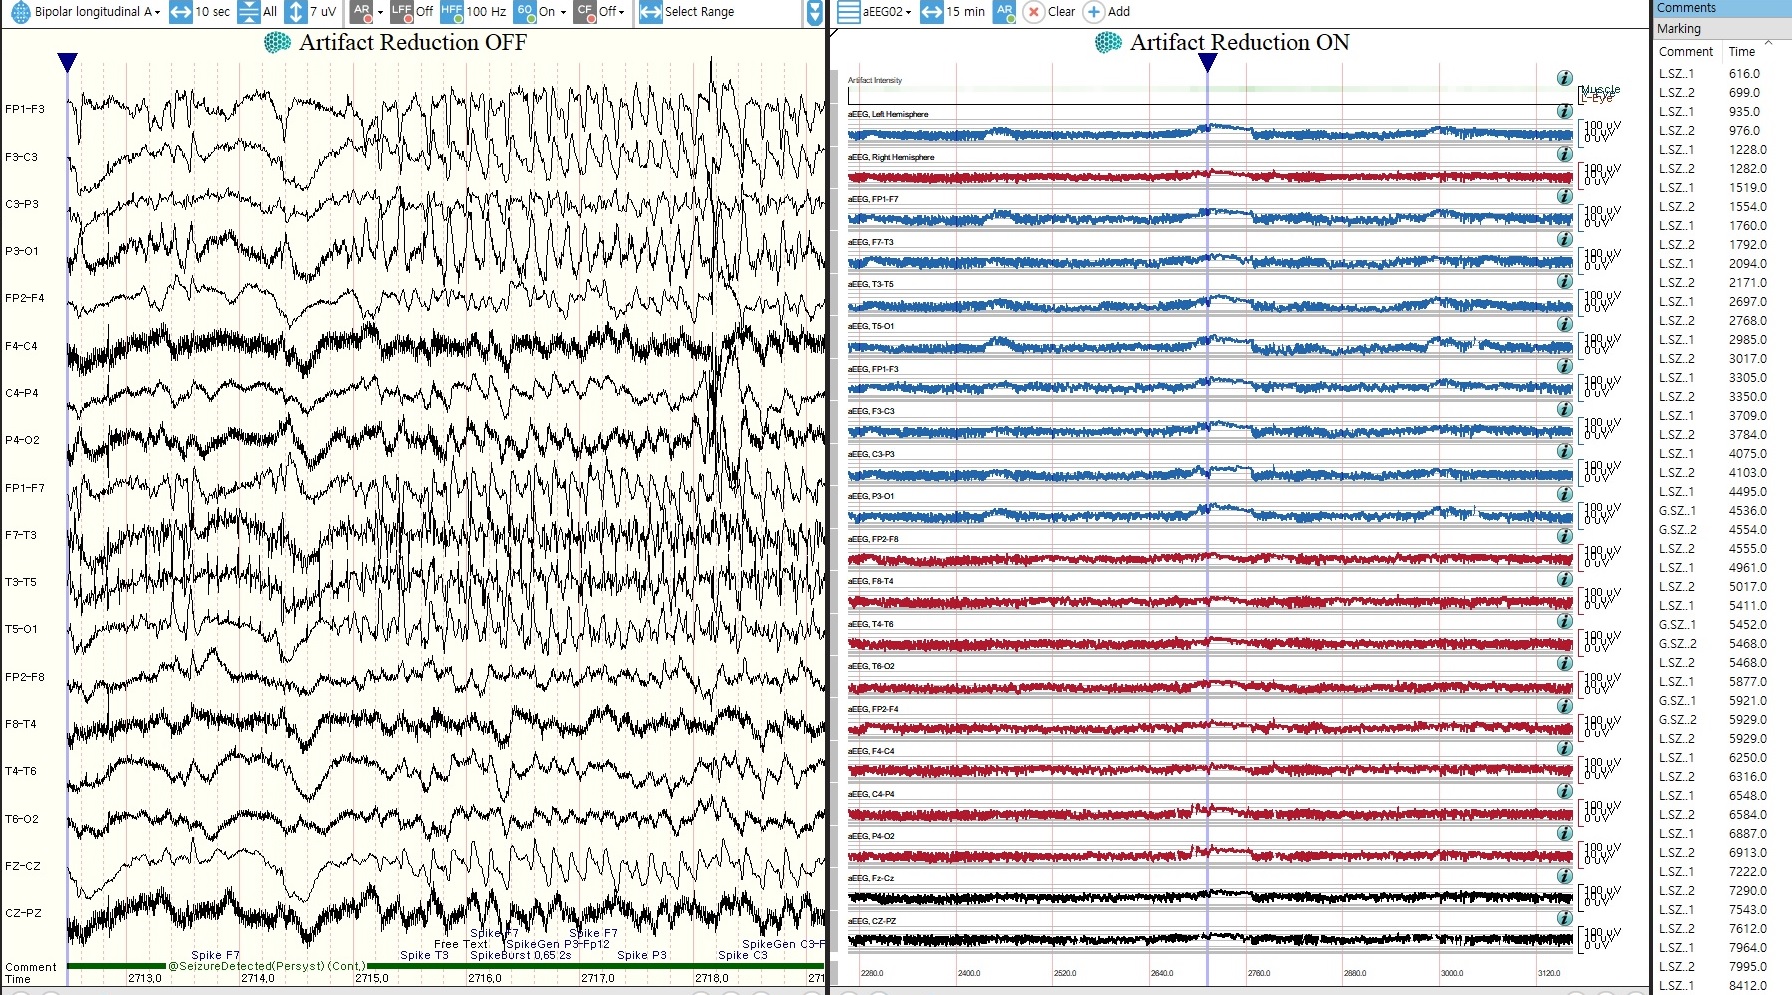Click the All channels spacing icon
The width and height of the screenshot is (1792, 995).
pyautogui.click(x=248, y=12)
